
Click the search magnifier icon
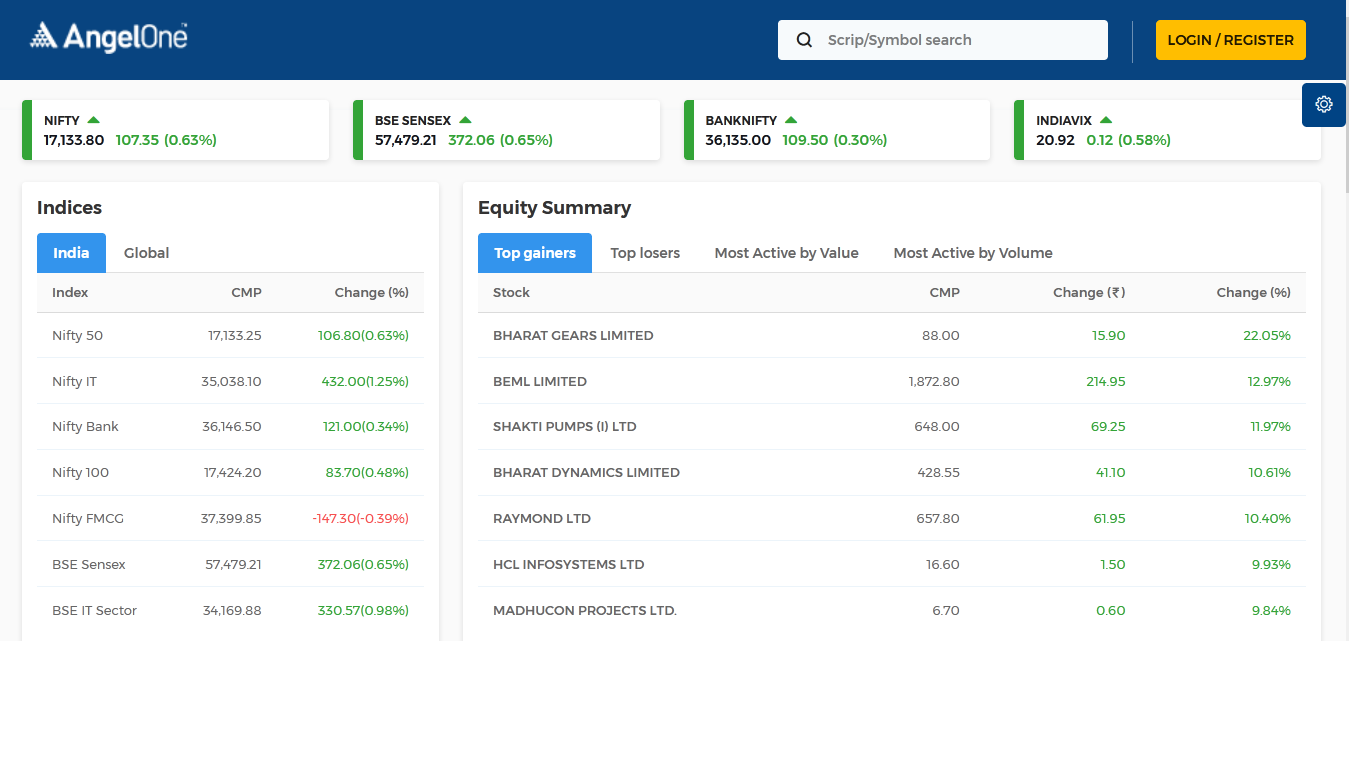804,40
